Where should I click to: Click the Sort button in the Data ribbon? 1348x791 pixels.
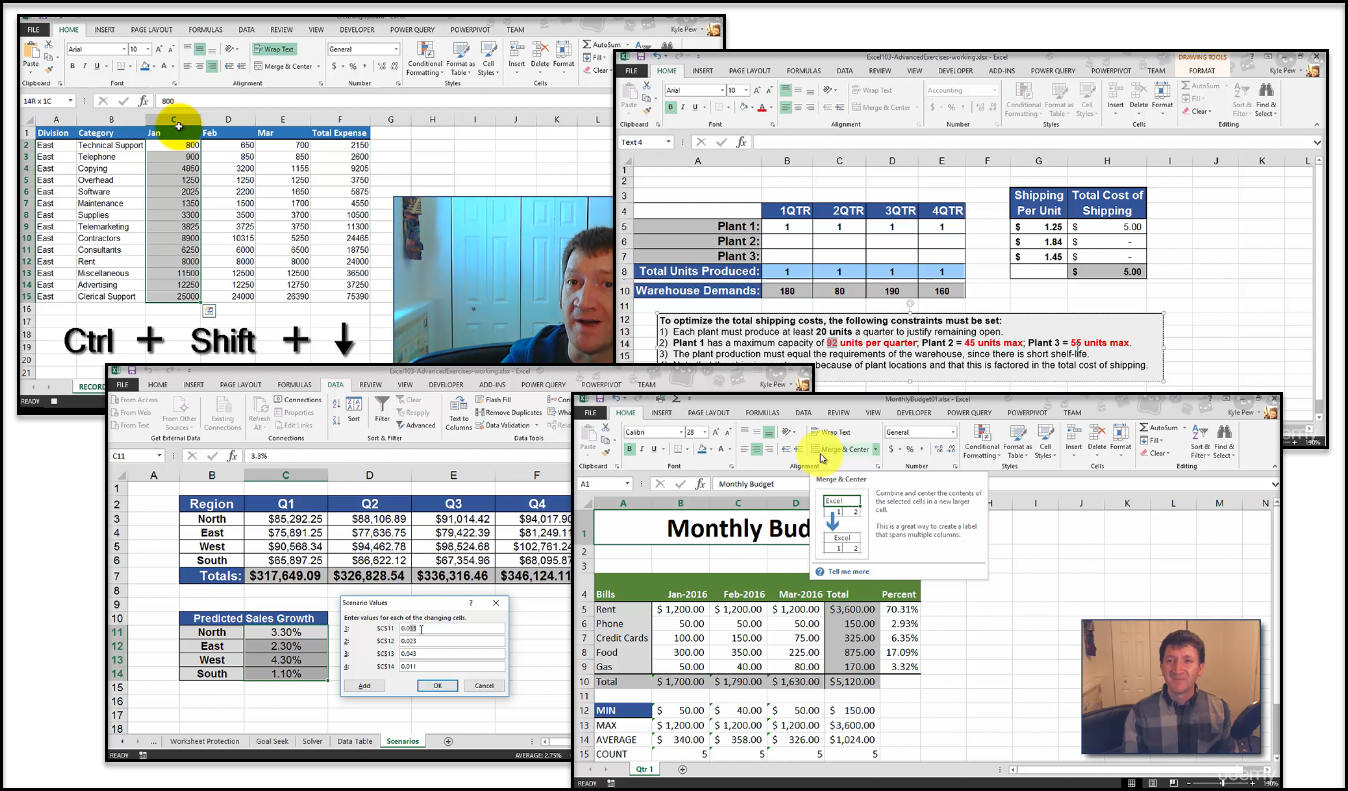[354, 410]
